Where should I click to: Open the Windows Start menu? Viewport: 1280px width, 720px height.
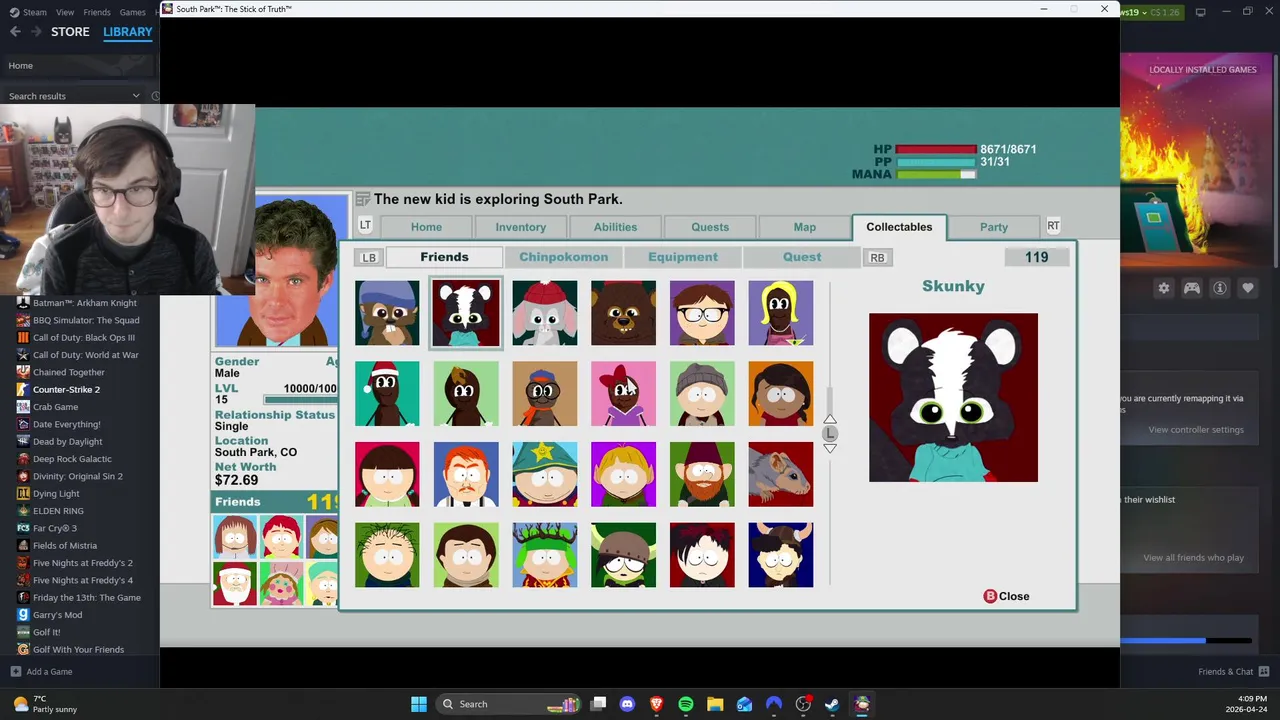coord(419,704)
